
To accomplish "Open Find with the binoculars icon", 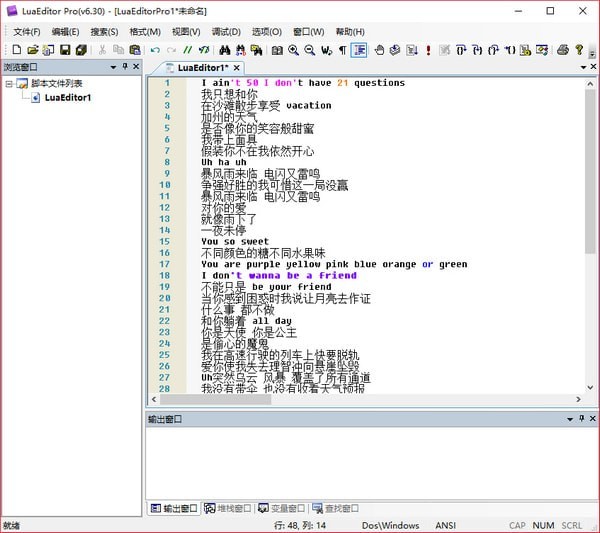I will [224, 49].
